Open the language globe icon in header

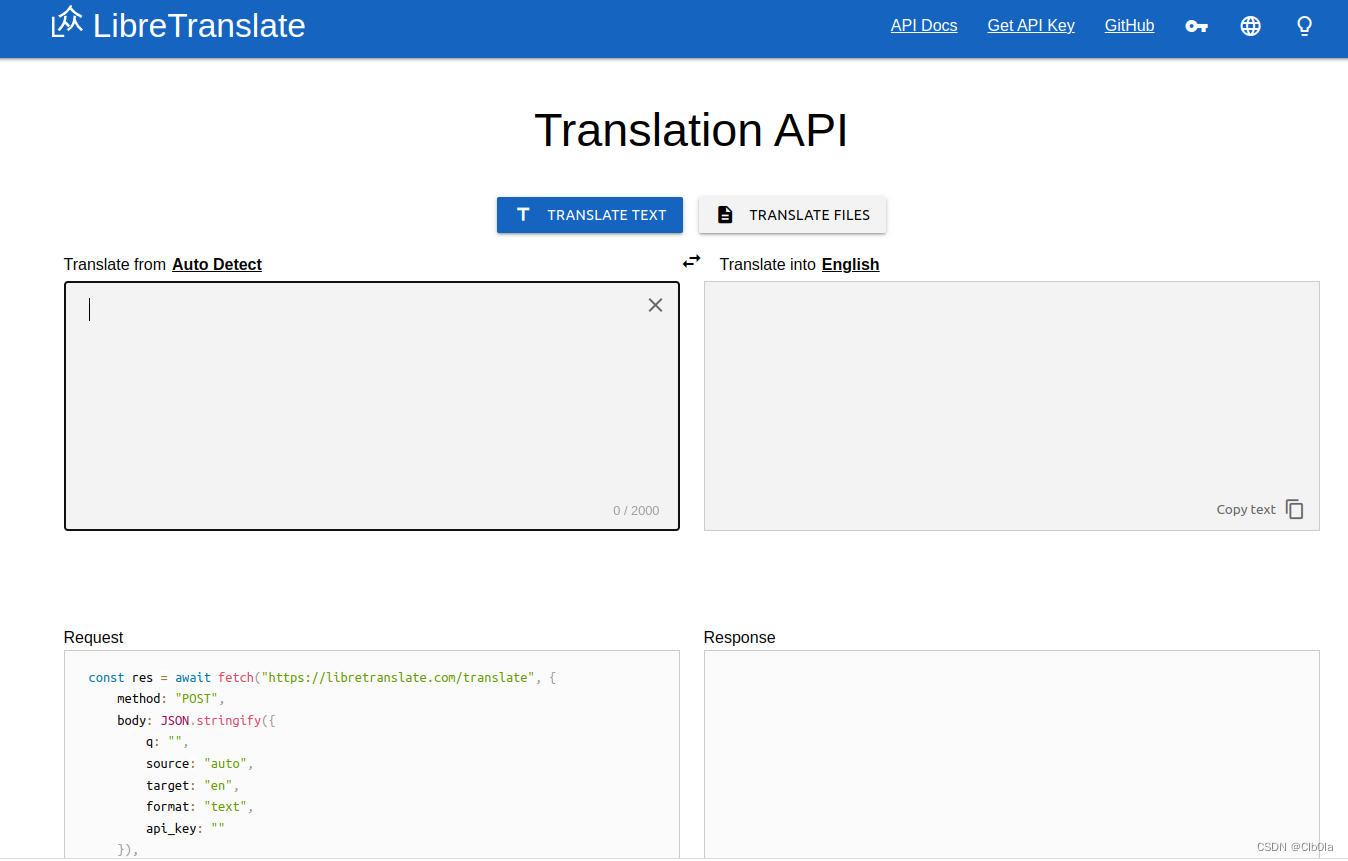pyautogui.click(x=1250, y=26)
